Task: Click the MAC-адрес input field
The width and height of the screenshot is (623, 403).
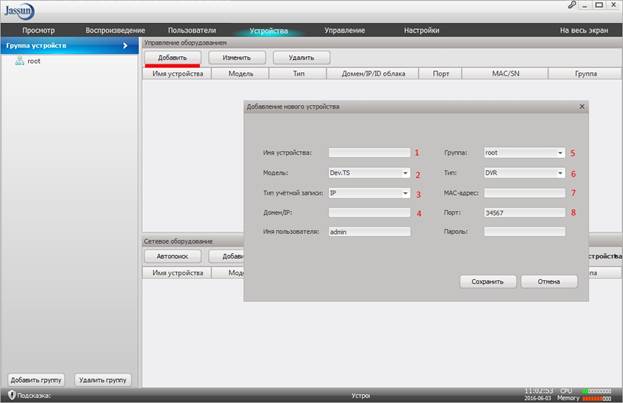Action: [524, 193]
